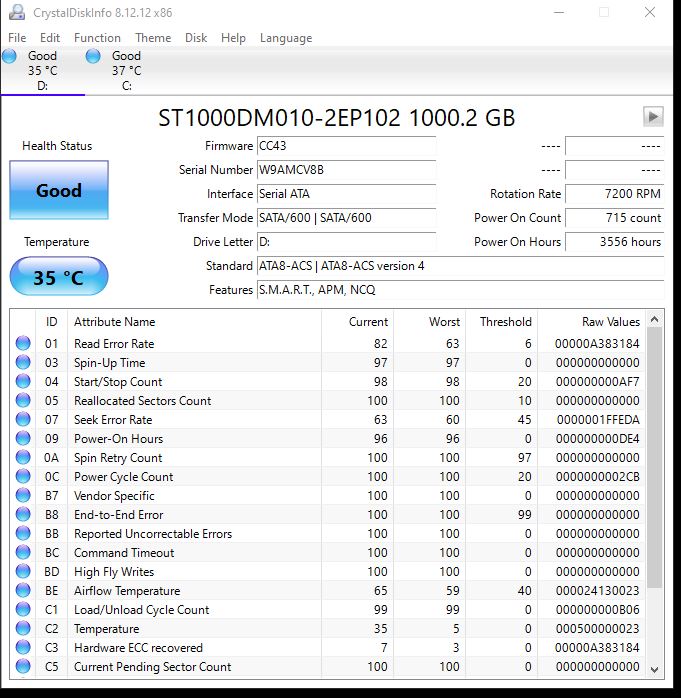Click status orb for End-to-End Error
Screen dimensions: 681x698
click(23, 515)
